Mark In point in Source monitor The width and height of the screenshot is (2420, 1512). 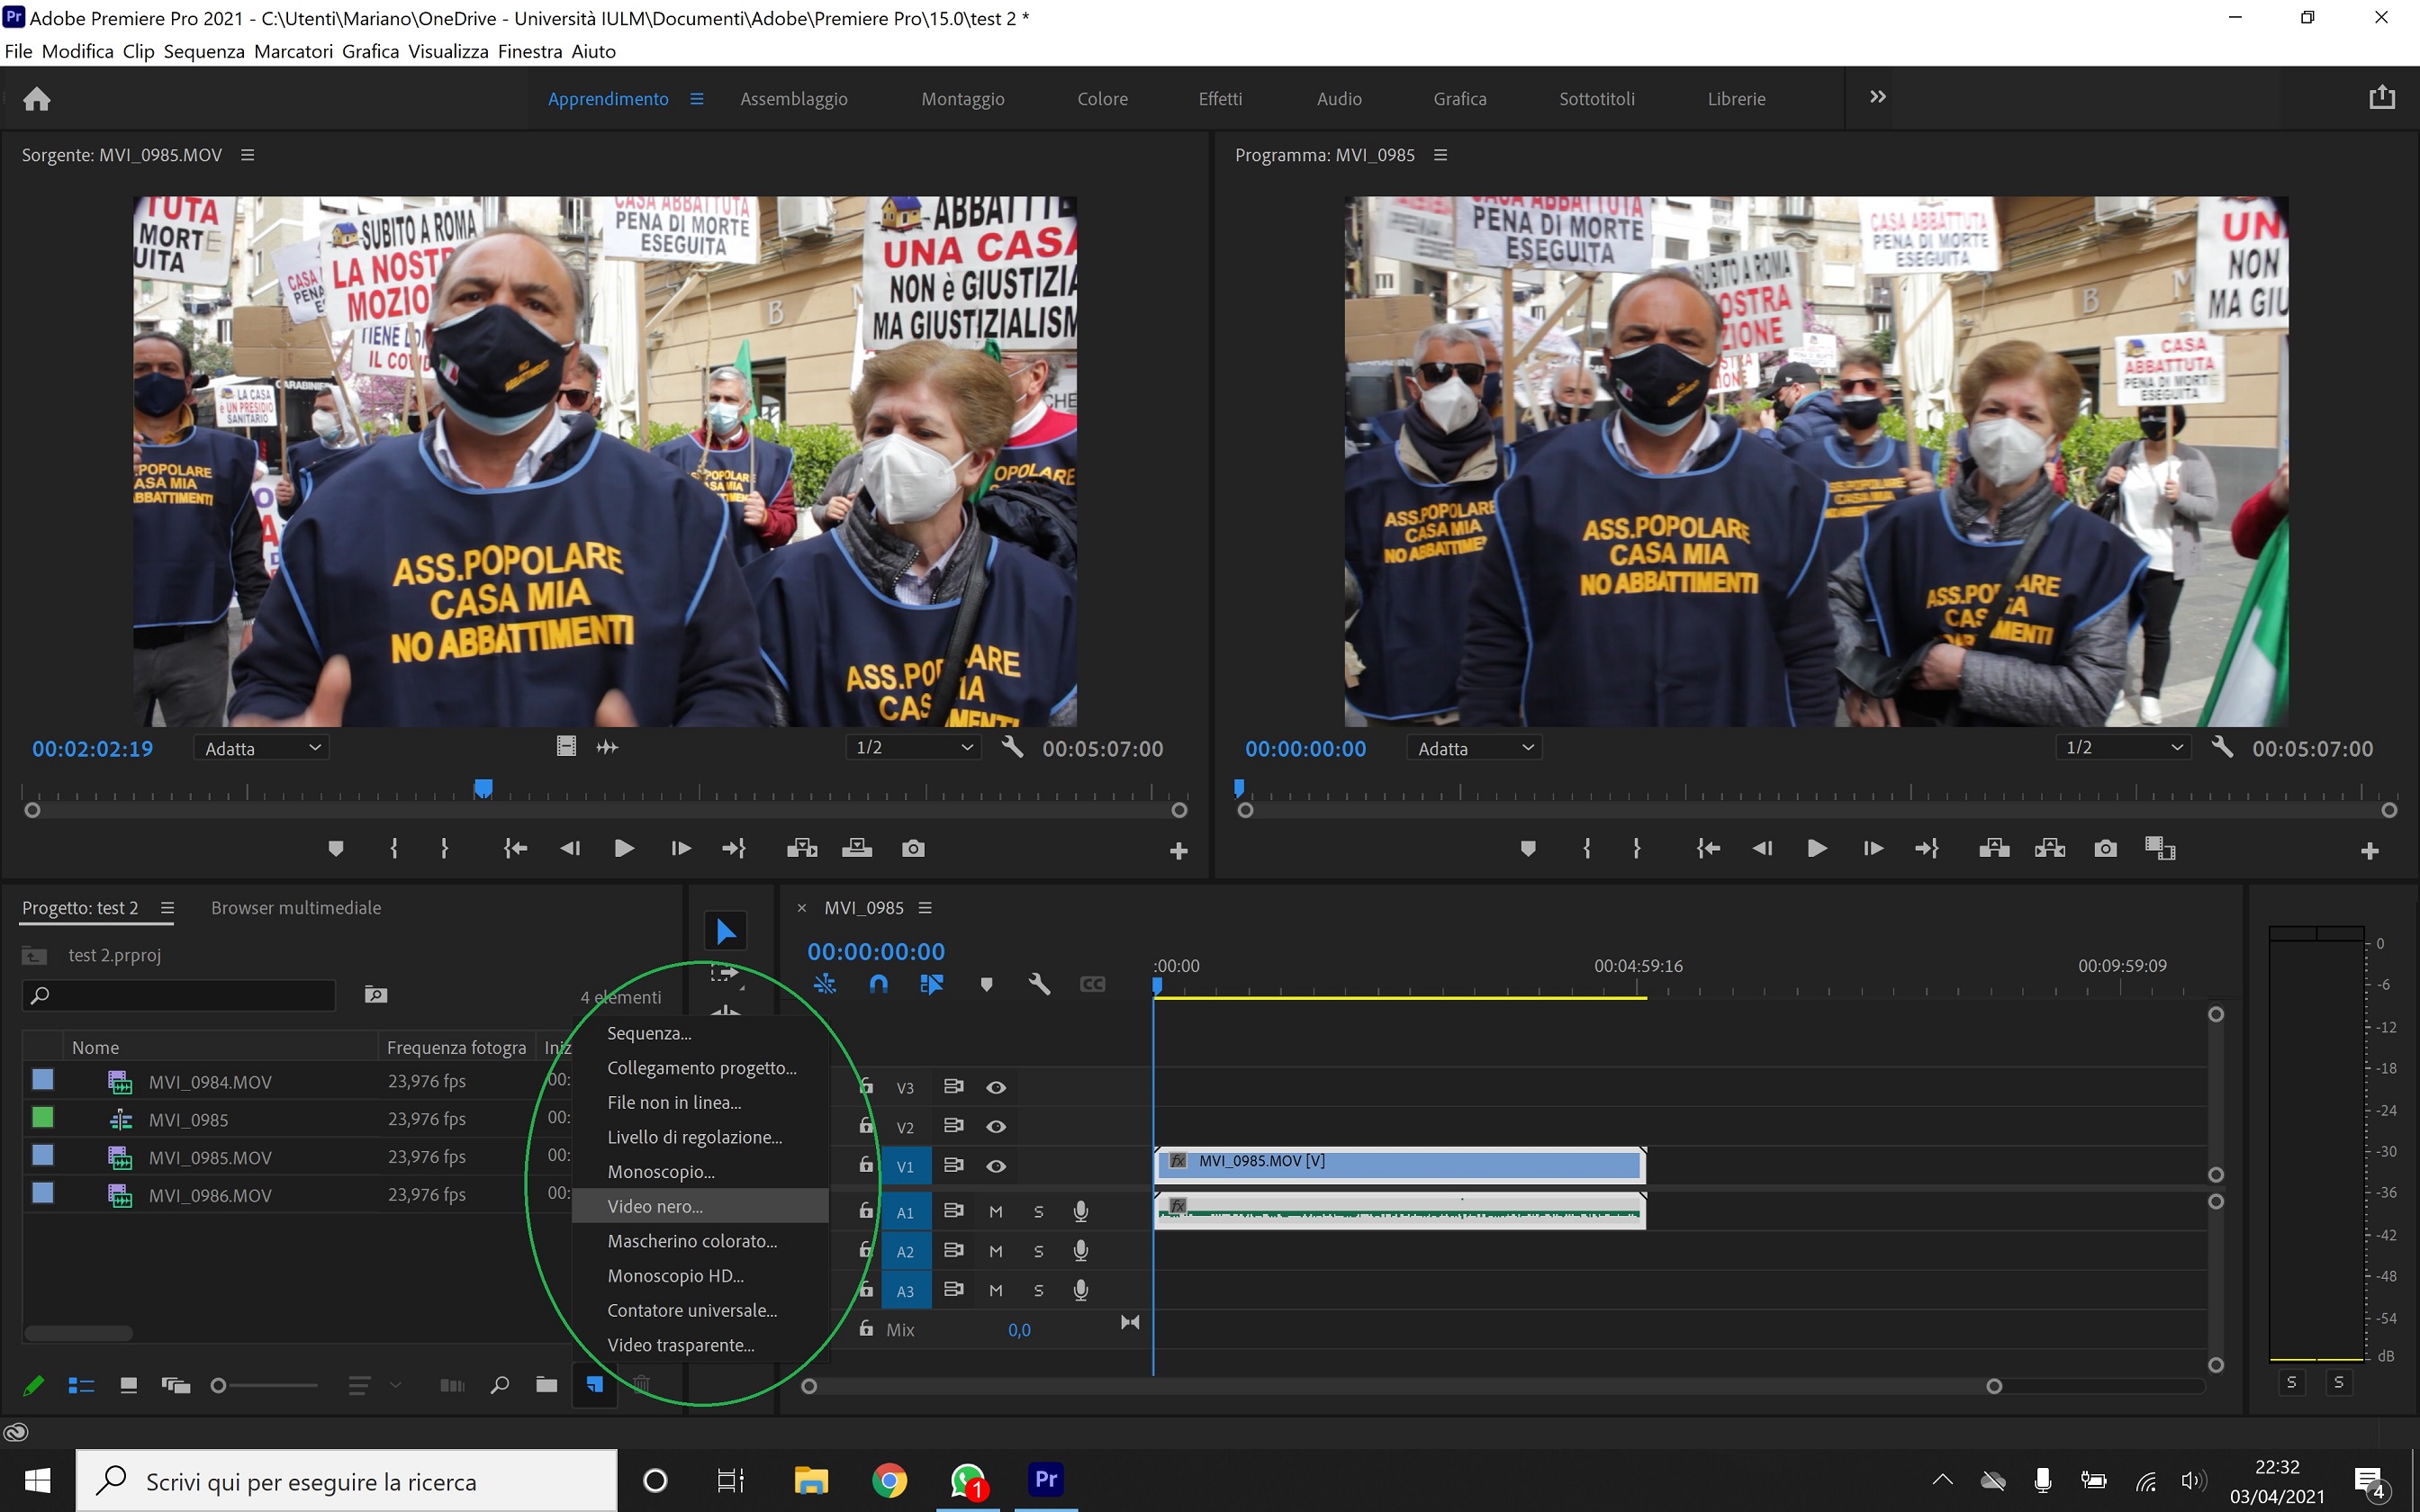[x=394, y=849]
